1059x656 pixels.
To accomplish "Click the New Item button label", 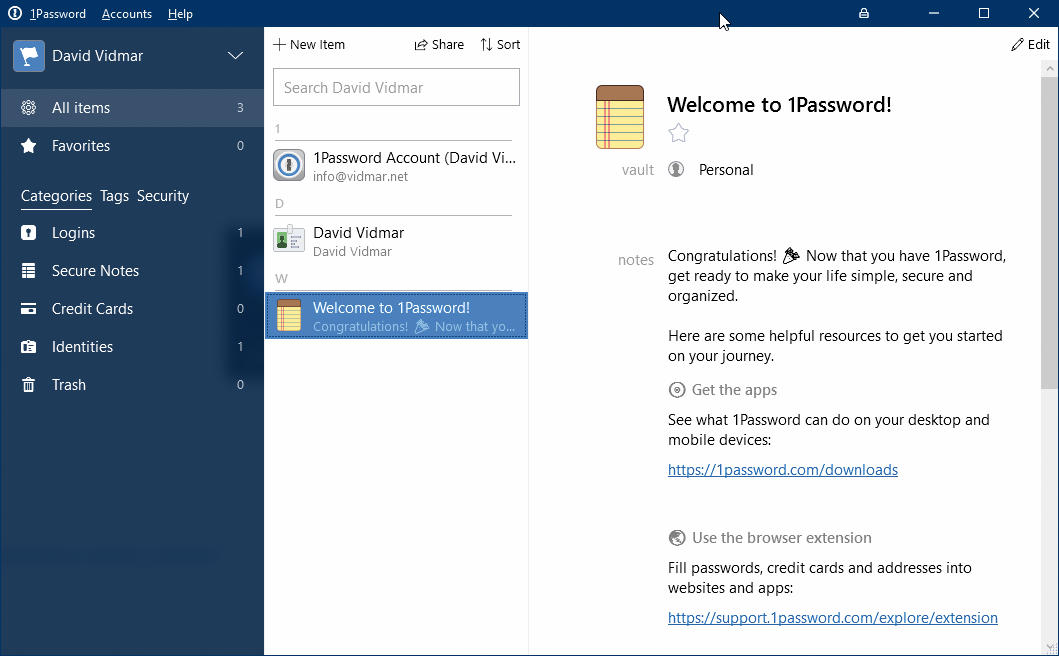I will click(317, 45).
